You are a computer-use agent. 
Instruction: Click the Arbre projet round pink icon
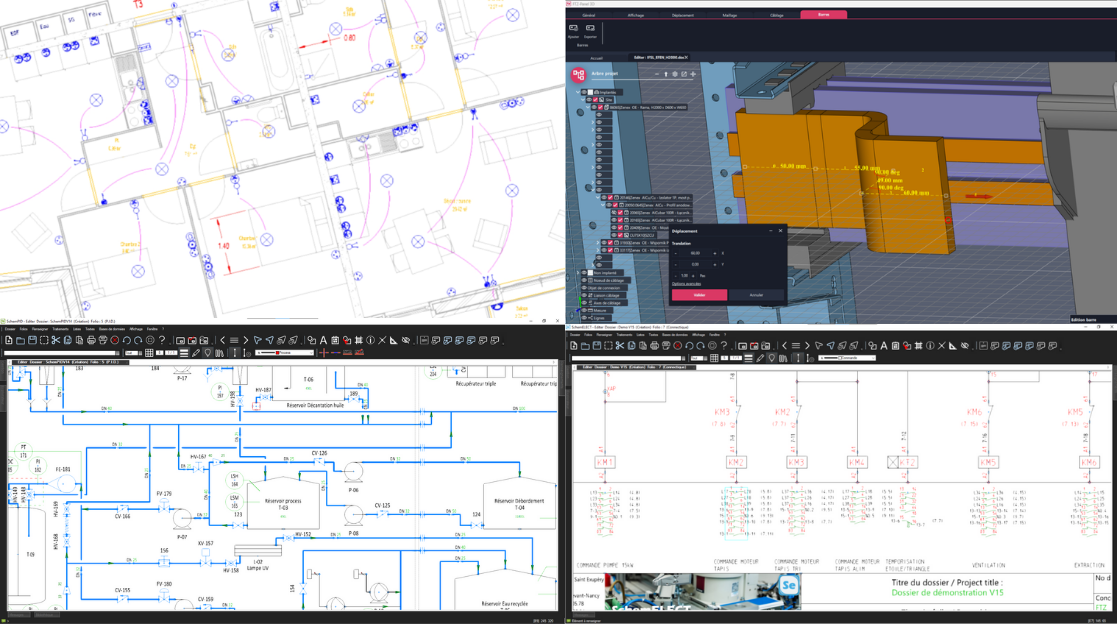pos(577,74)
